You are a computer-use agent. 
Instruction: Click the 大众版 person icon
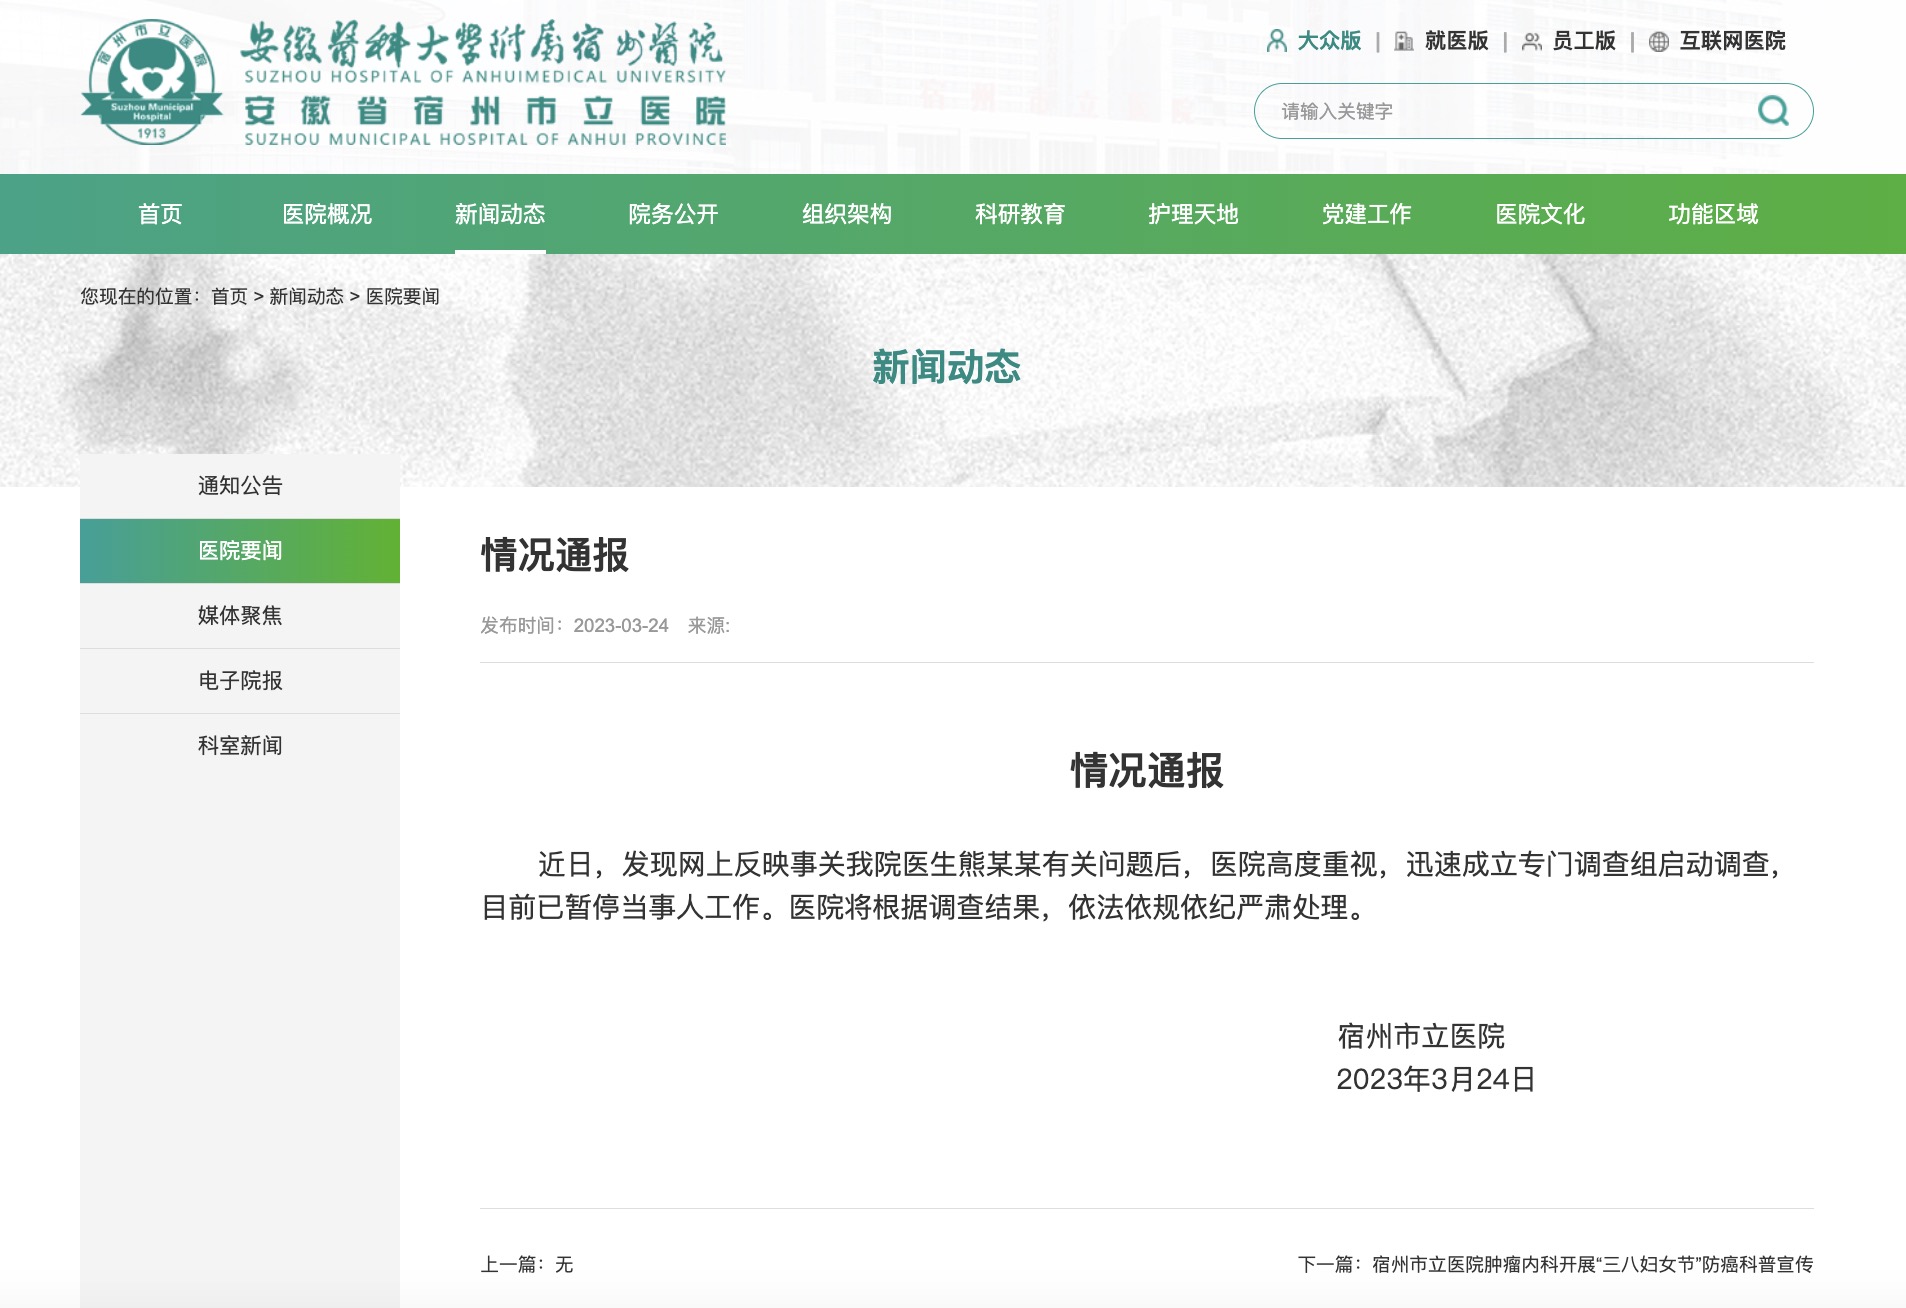click(x=1276, y=41)
